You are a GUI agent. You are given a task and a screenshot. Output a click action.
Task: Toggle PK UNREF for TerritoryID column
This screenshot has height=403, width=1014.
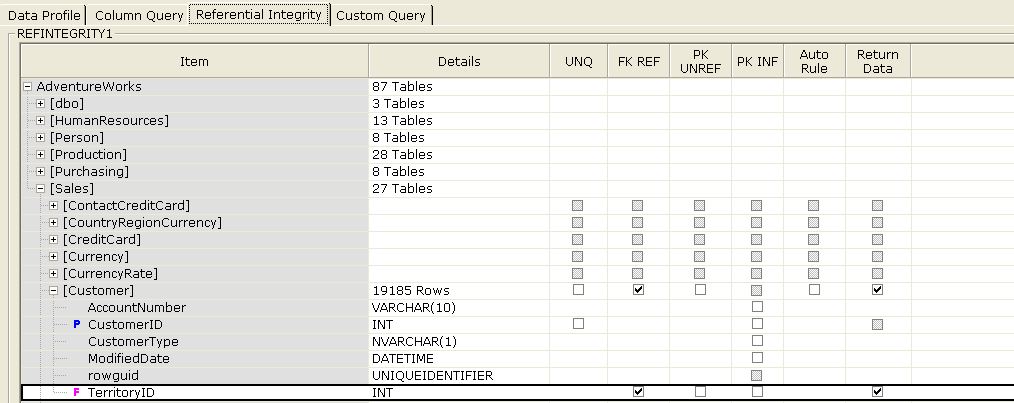tap(700, 391)
